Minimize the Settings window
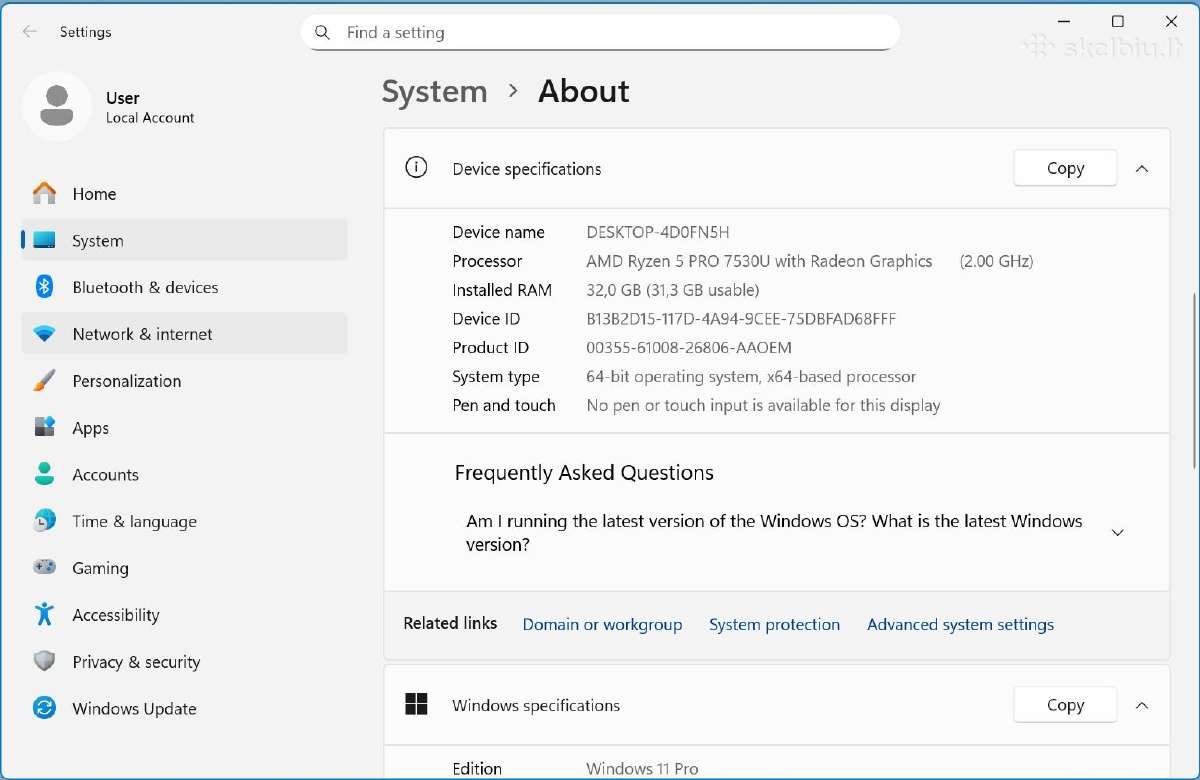Viewport: 1200px width, 780px height. pyautogui.click(x=1064, y=21)
